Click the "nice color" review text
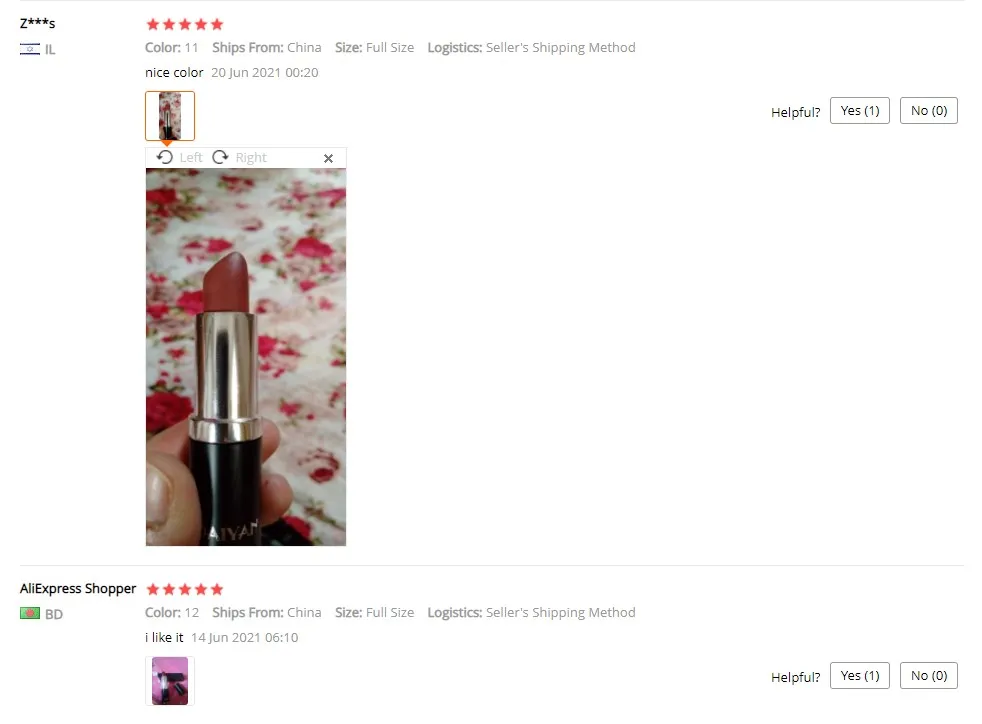 pos(174,73)
